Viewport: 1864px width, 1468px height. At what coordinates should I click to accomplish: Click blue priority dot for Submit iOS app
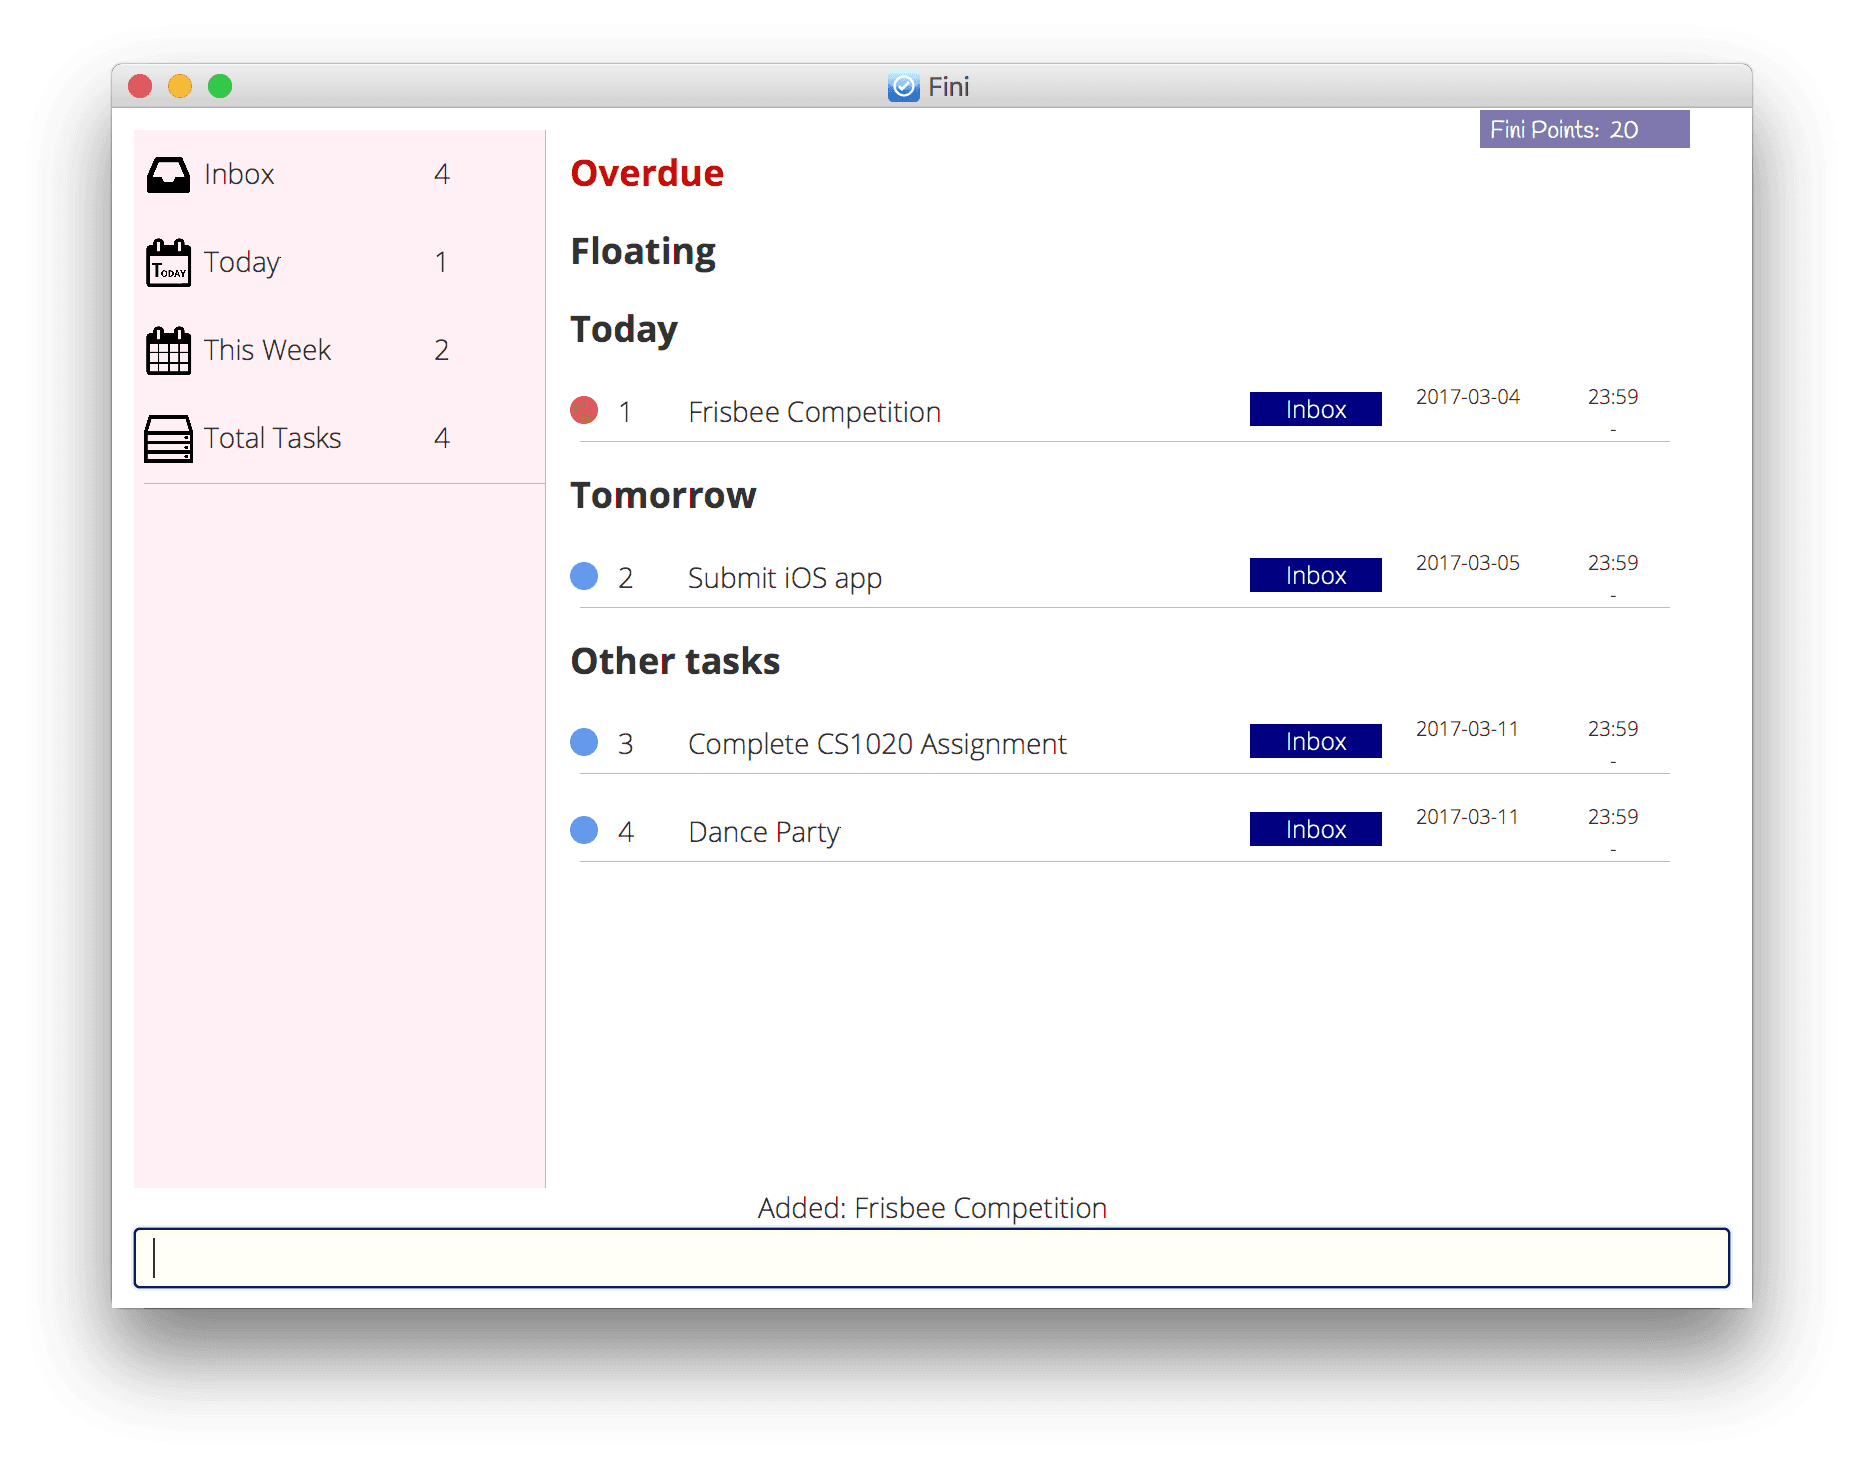coord(584,576)
